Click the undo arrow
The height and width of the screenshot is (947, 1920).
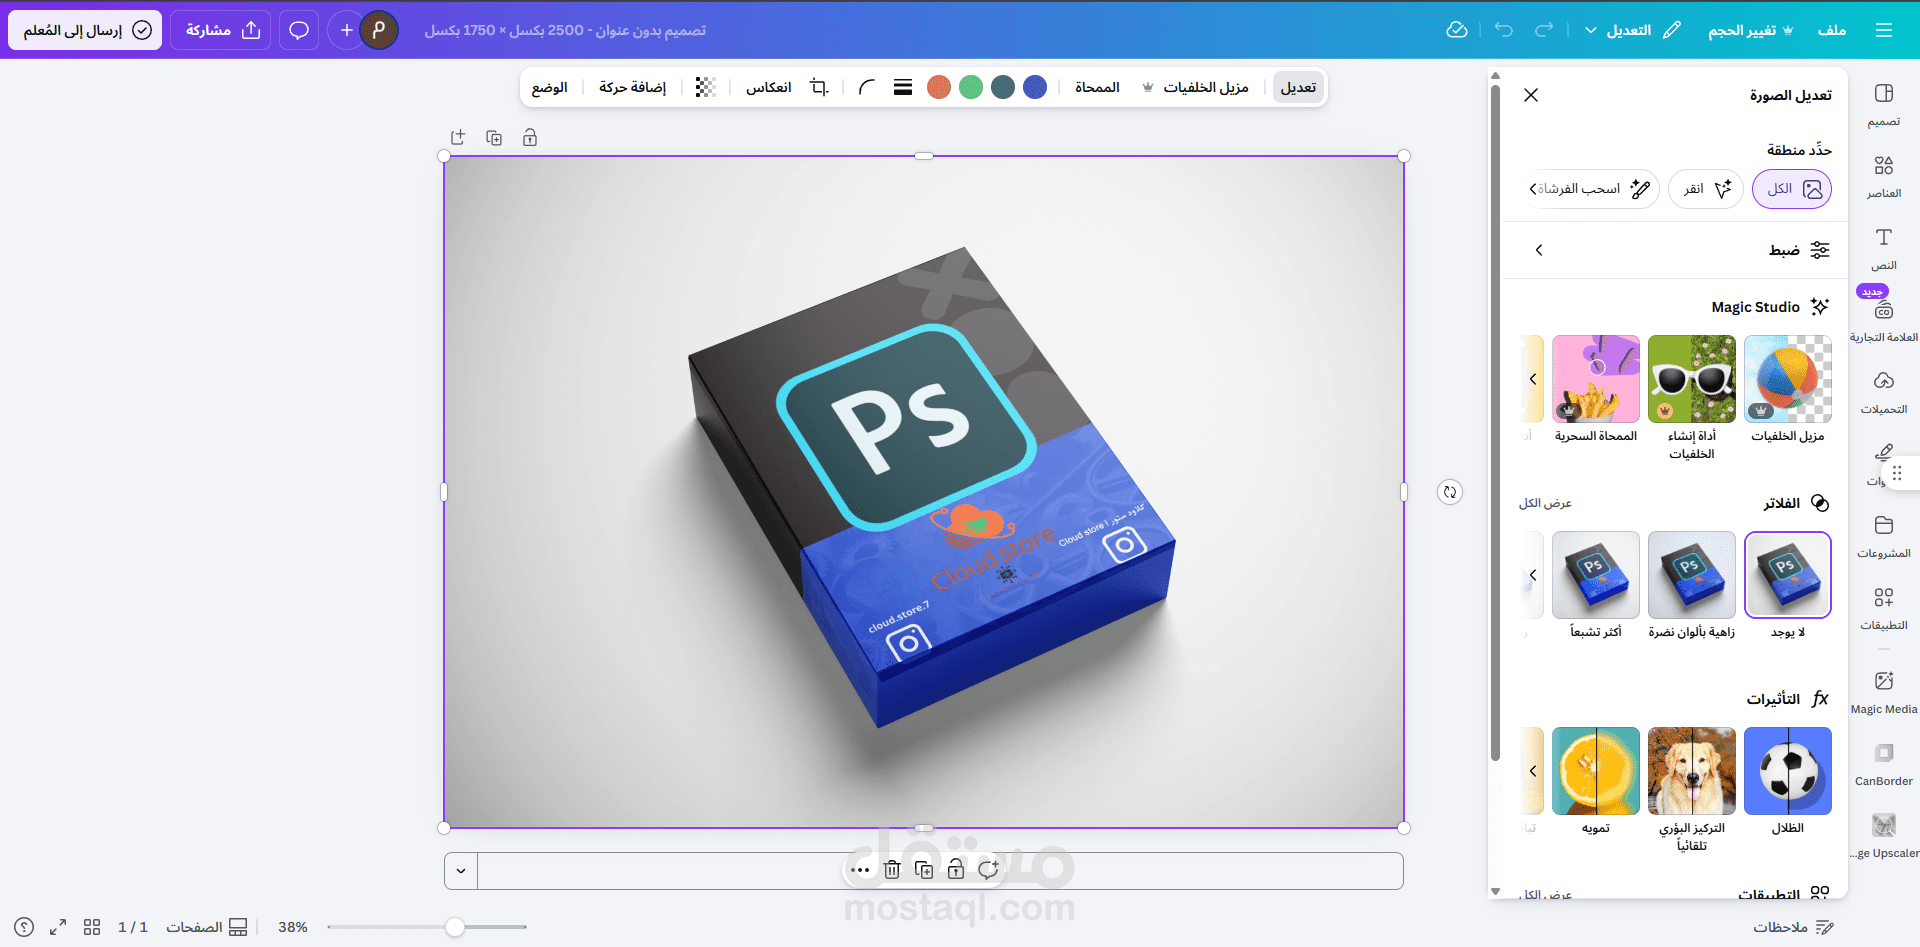pyautogui.click(x=1504, y=30)
